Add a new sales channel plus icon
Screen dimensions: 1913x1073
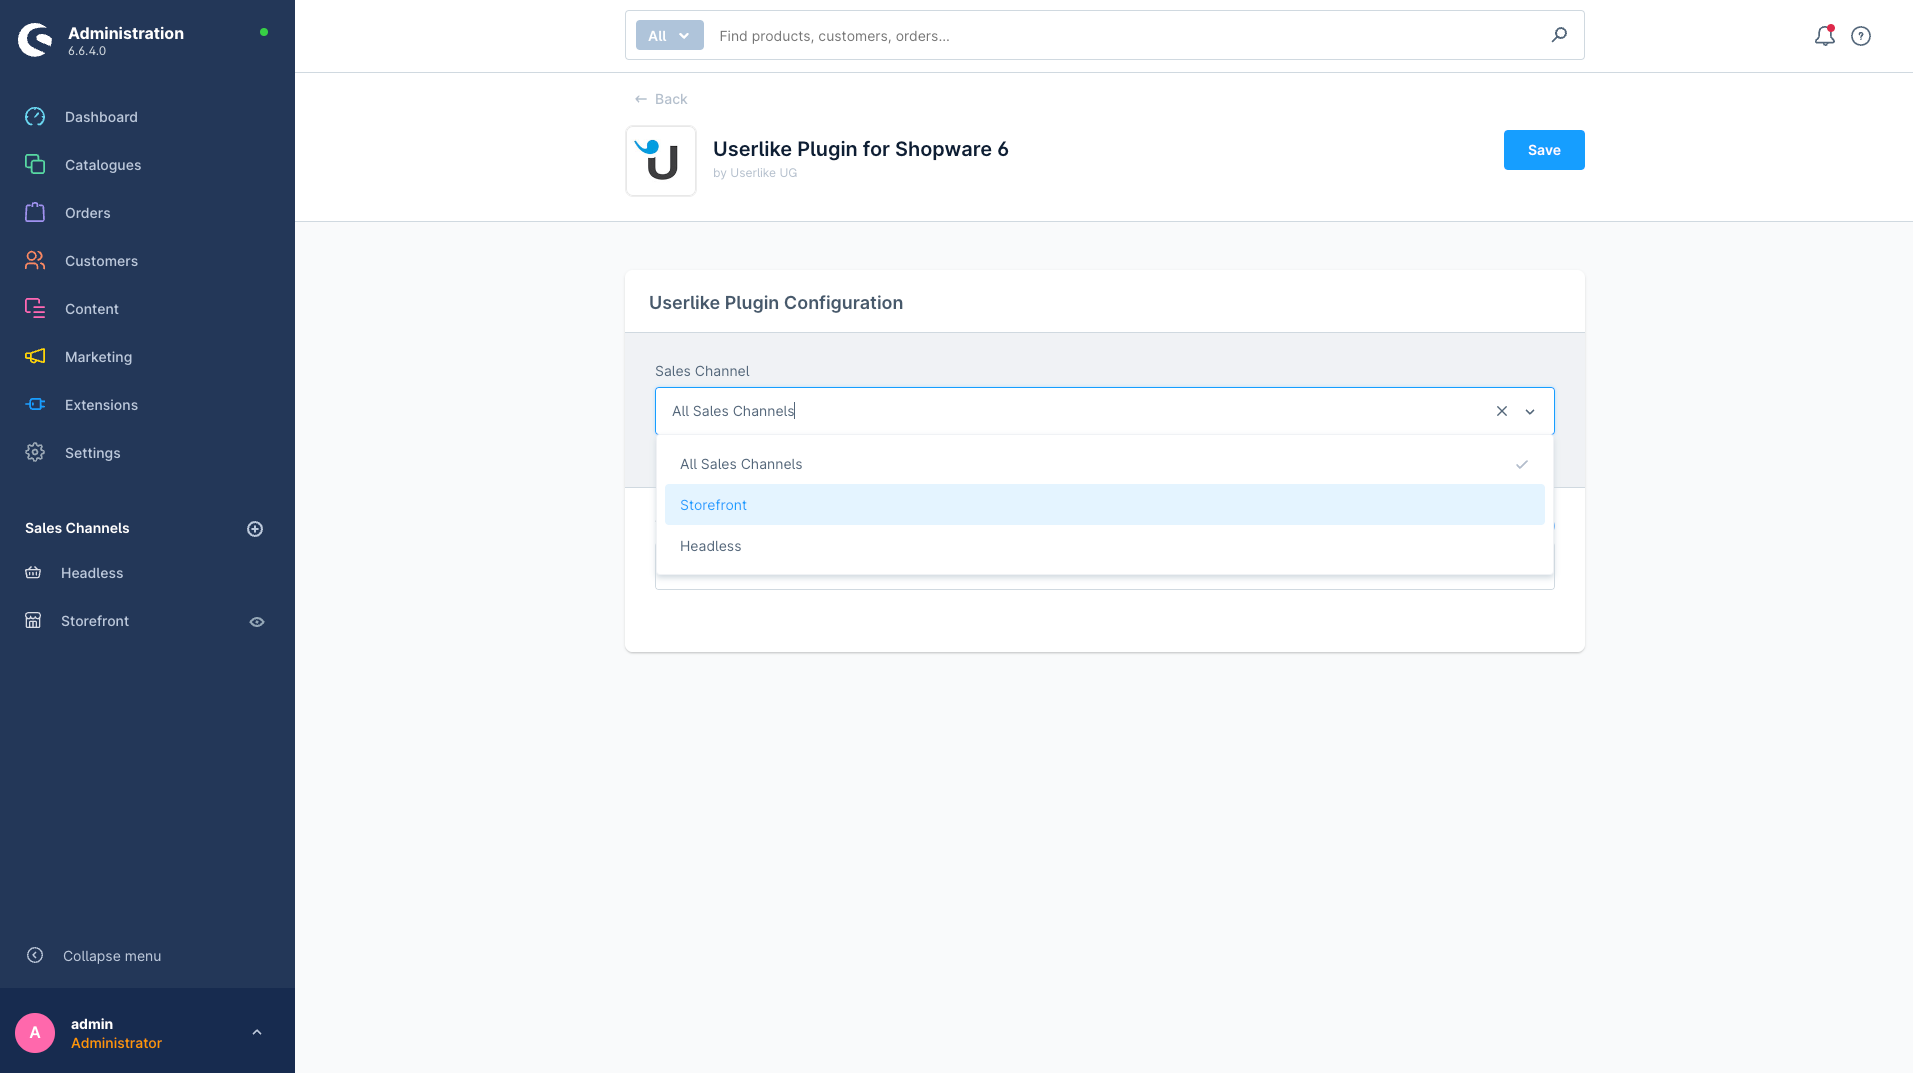(x=255, y=529)
